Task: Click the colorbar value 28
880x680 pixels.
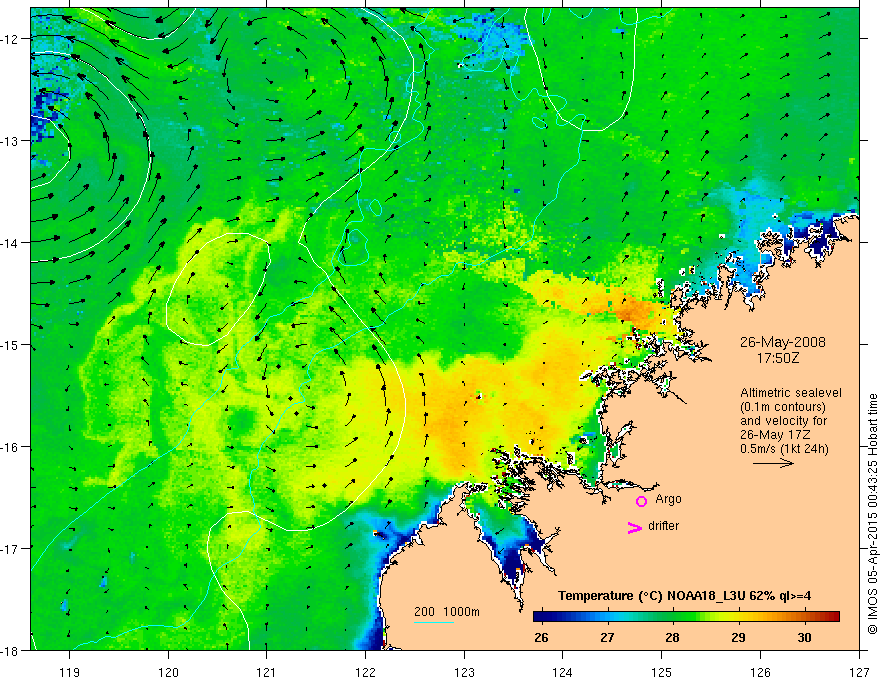Action: point(672,637)
